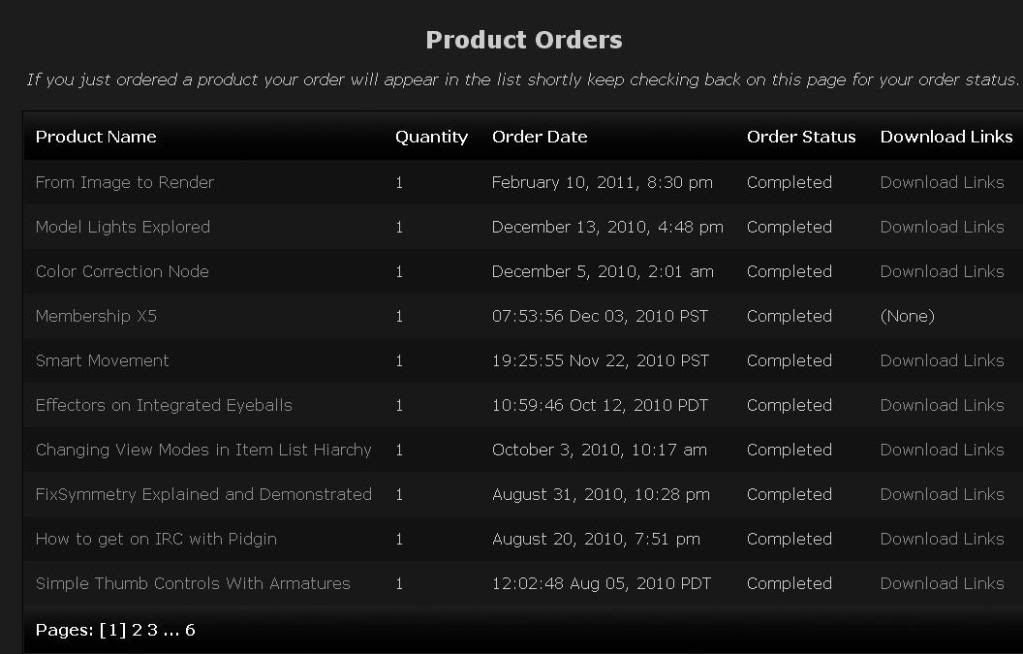Viewport: 1023px width, 654px height.
Task: Click Download Links for Color Correction Node
Action: click(941, 271)
